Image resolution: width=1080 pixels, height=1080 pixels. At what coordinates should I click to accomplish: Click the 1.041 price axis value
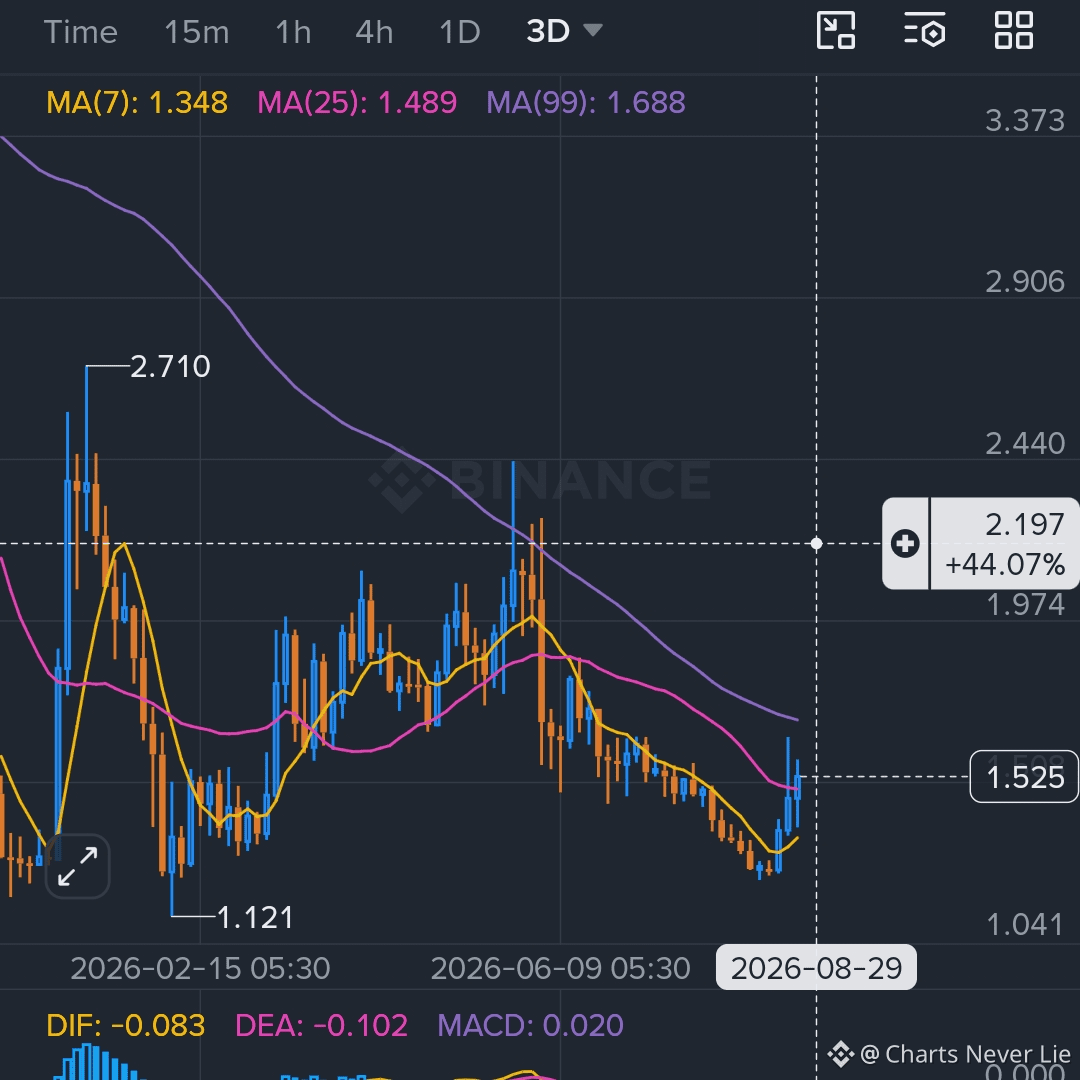click(1025, 924)
